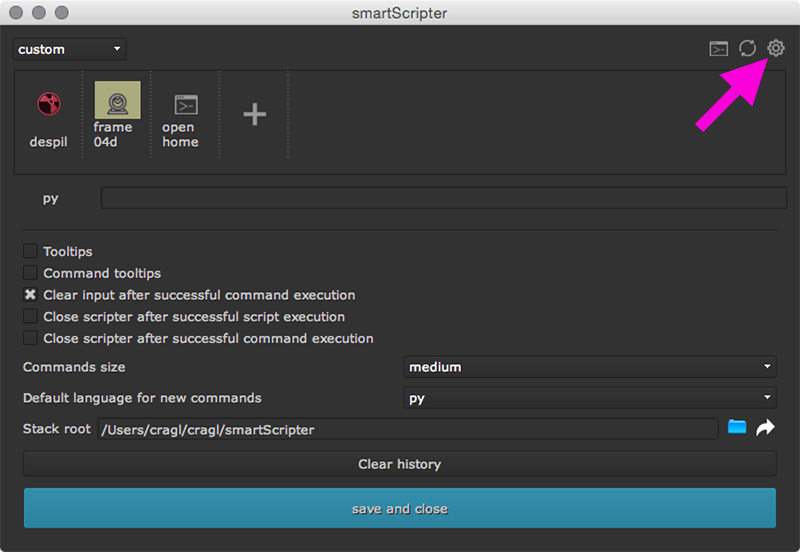Viewport: 800px width, 552px height.
Task: Select the frame 04d command icon
Action: pyautogui.click(x=117, y=100)
